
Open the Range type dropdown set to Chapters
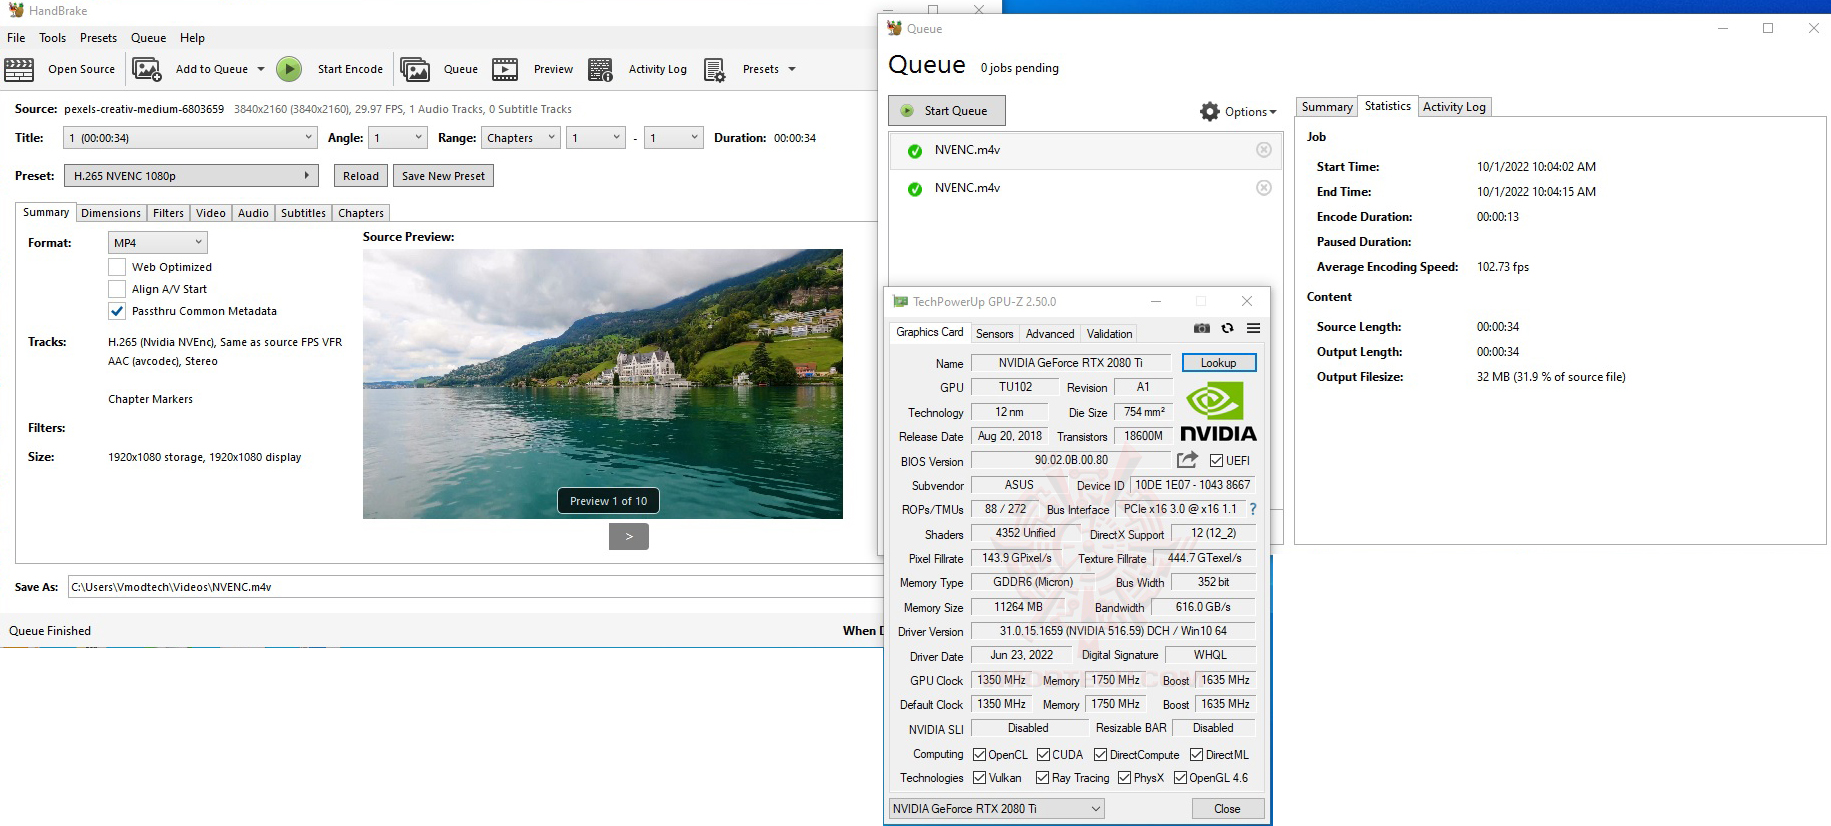click(520, 138)
